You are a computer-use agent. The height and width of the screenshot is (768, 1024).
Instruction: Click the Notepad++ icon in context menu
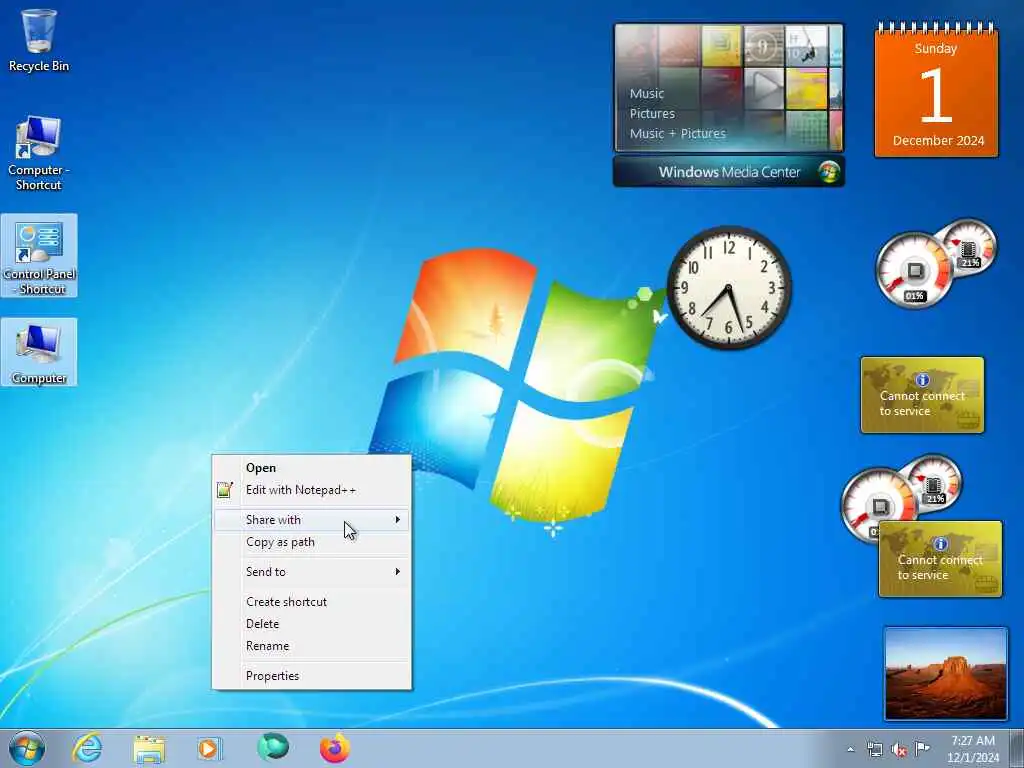[x=225, y=490]
